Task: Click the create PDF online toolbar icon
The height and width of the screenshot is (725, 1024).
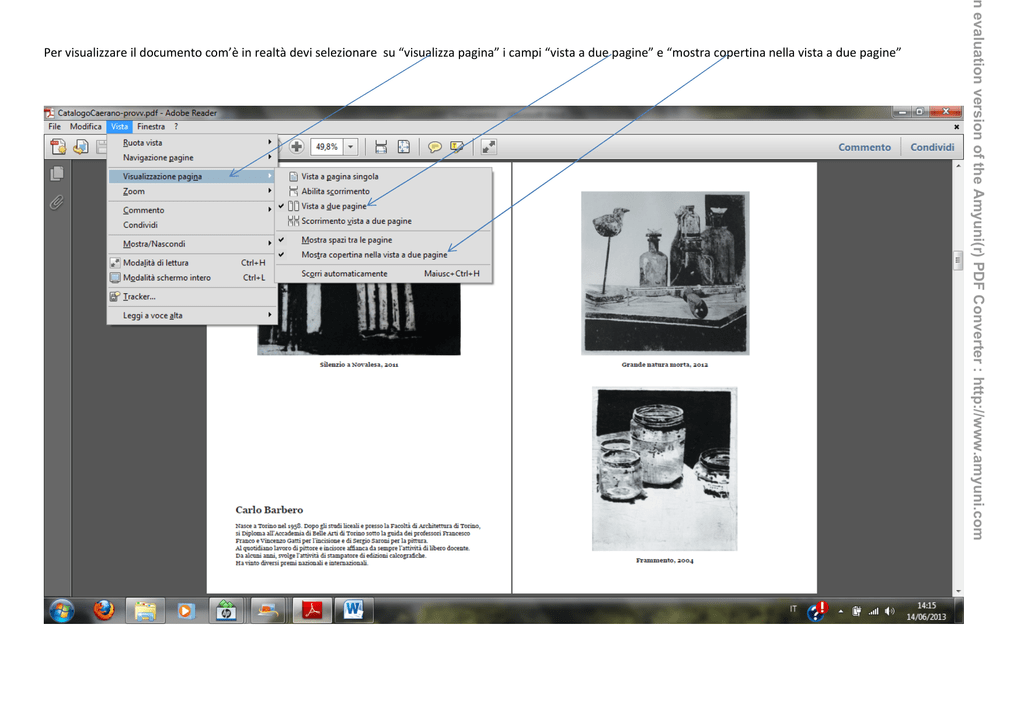Action: click(x=58, y=147)
